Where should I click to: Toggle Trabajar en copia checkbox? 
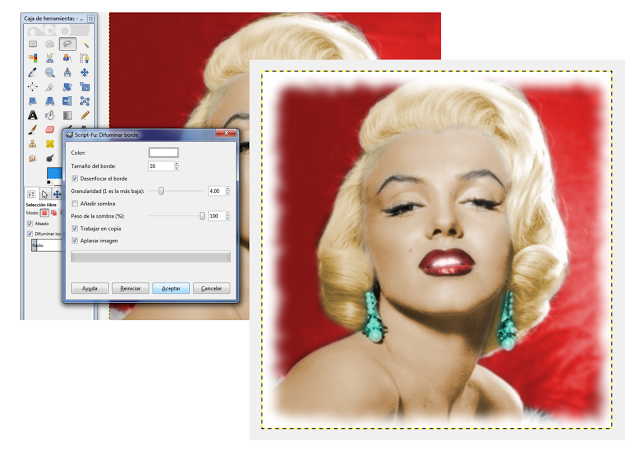click(75, 229)
